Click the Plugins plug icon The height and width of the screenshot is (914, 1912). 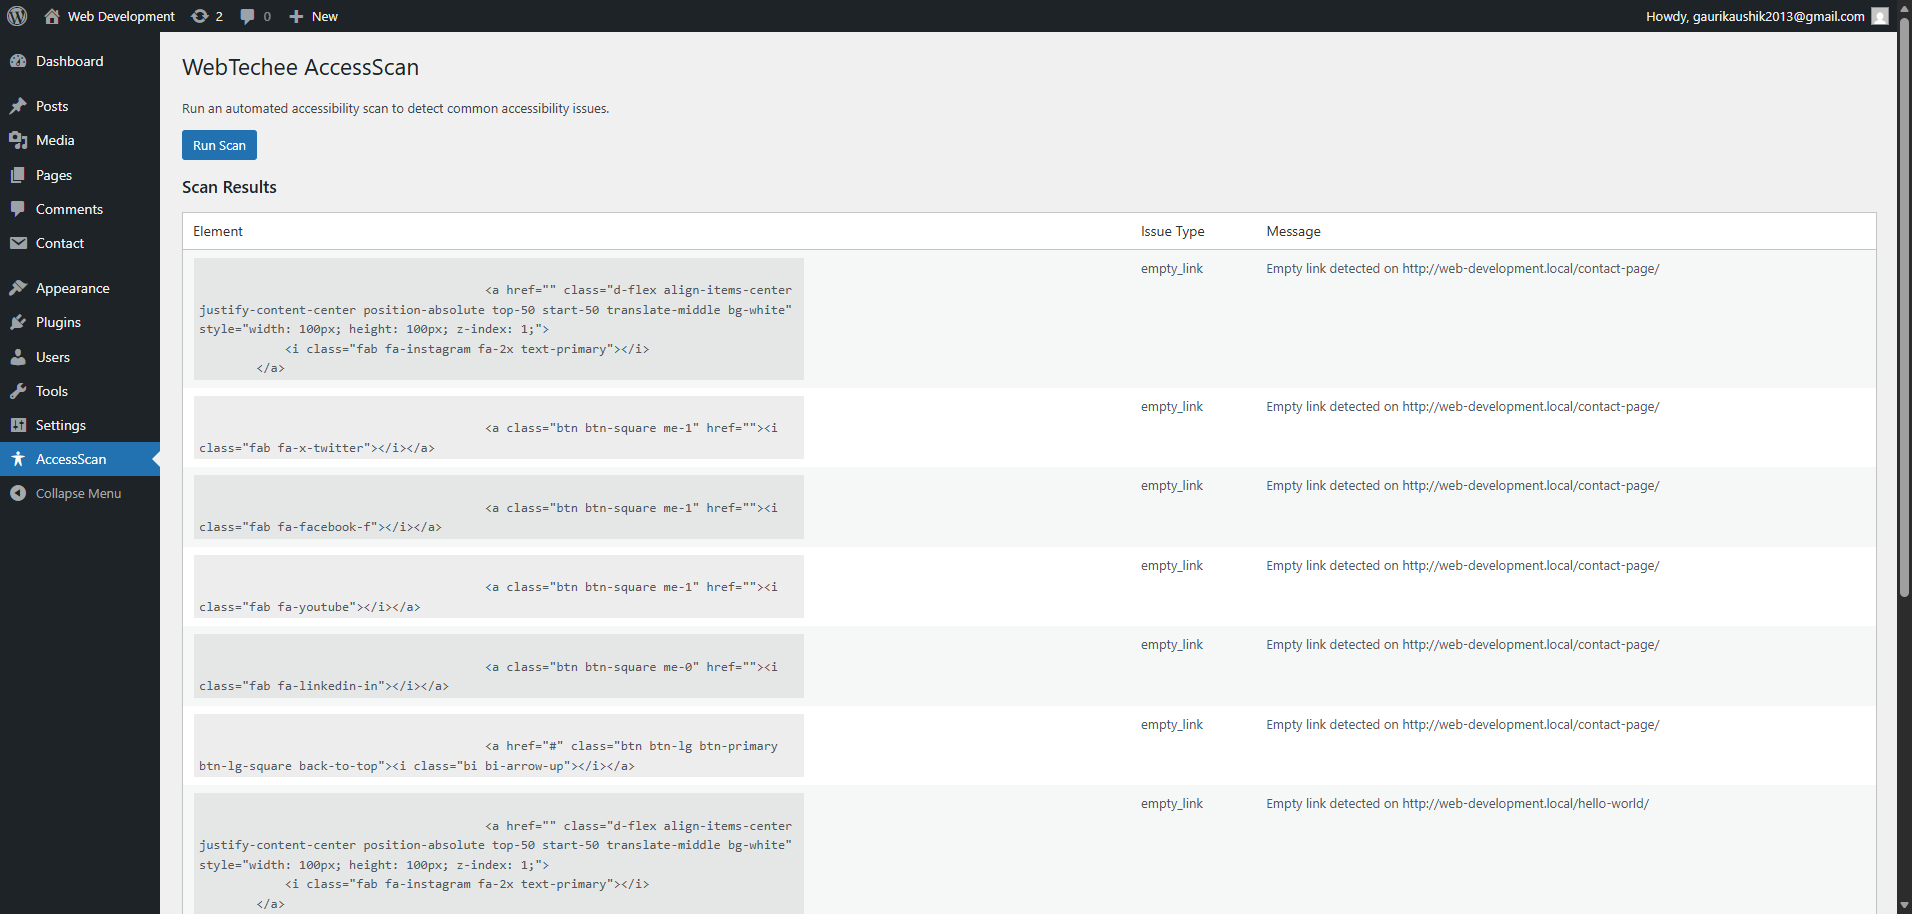click(x=18, y=322)
